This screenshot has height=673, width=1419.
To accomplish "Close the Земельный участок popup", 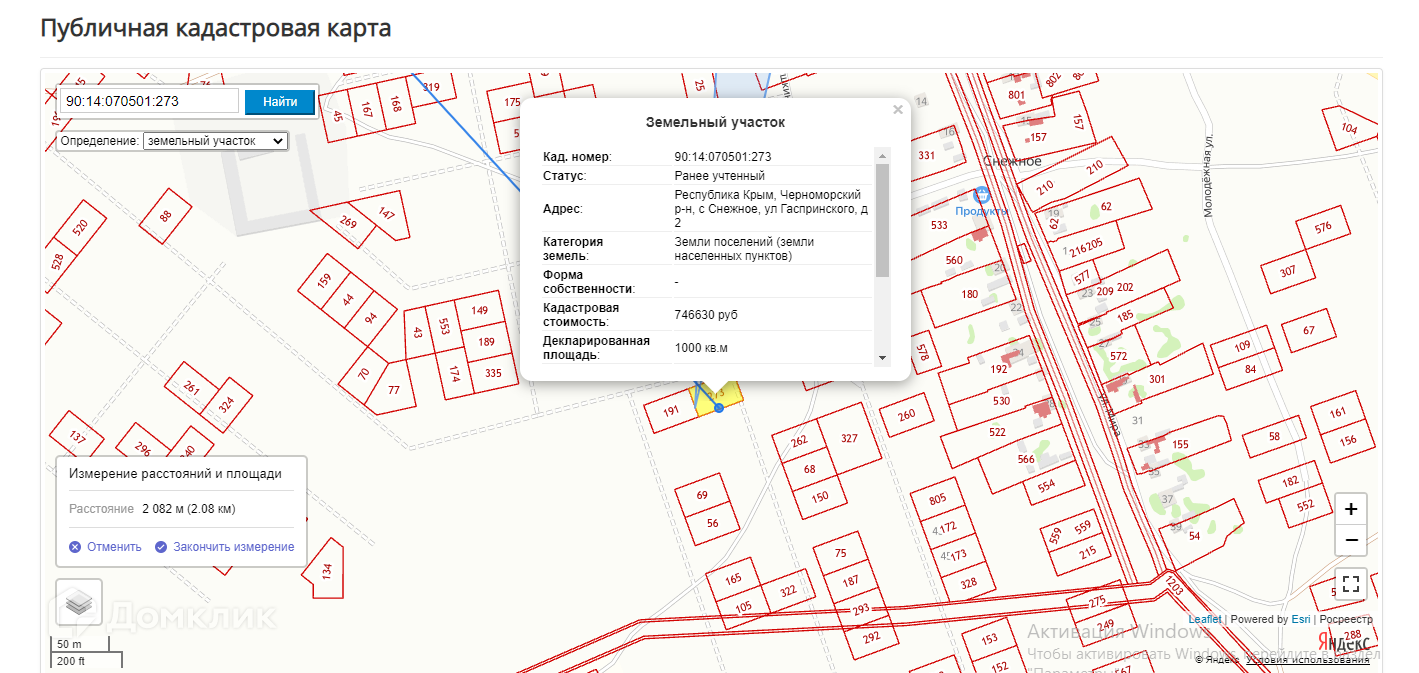I will 897,110.
